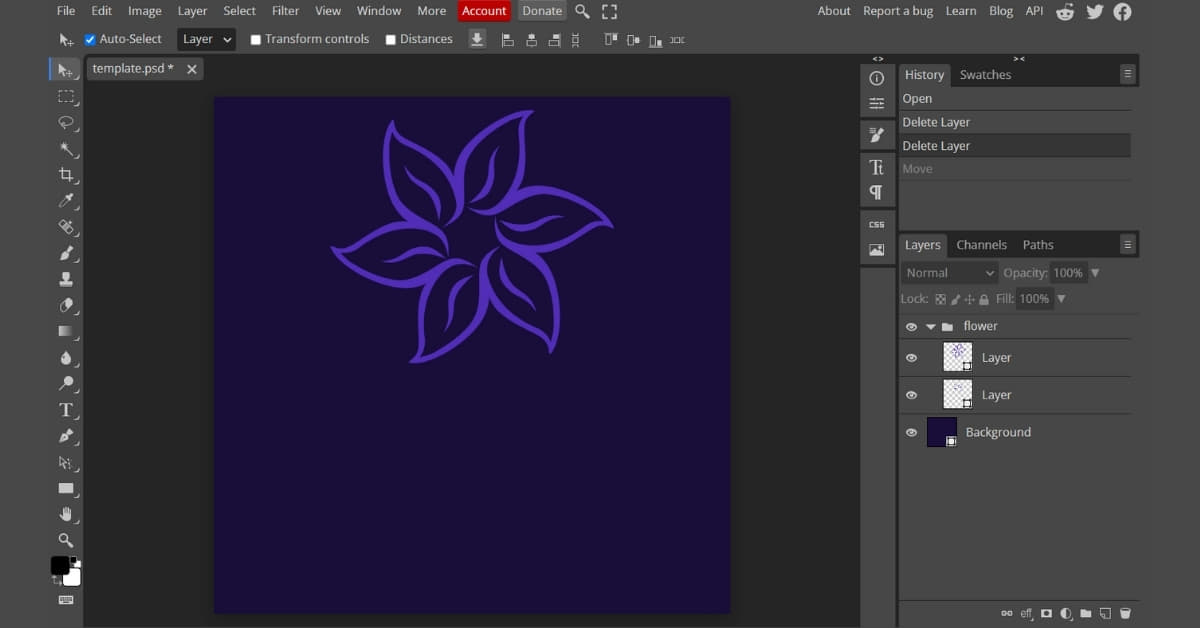The height and width of the screenshot is (628, 1200).
Task: Add a layer mask
Action: [1047, 613]
